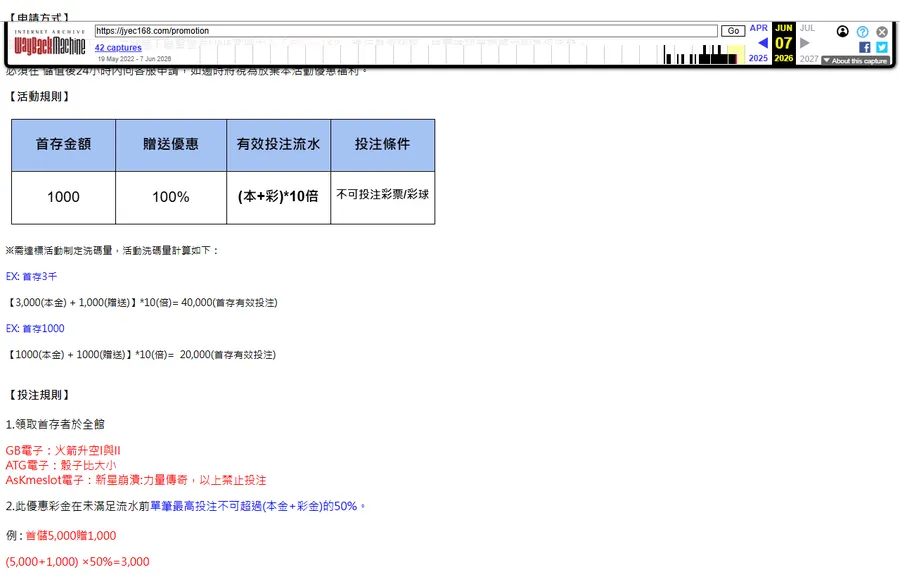
Task: Click the 【投注規則】 heading
Action: click(x=40, y=395)
